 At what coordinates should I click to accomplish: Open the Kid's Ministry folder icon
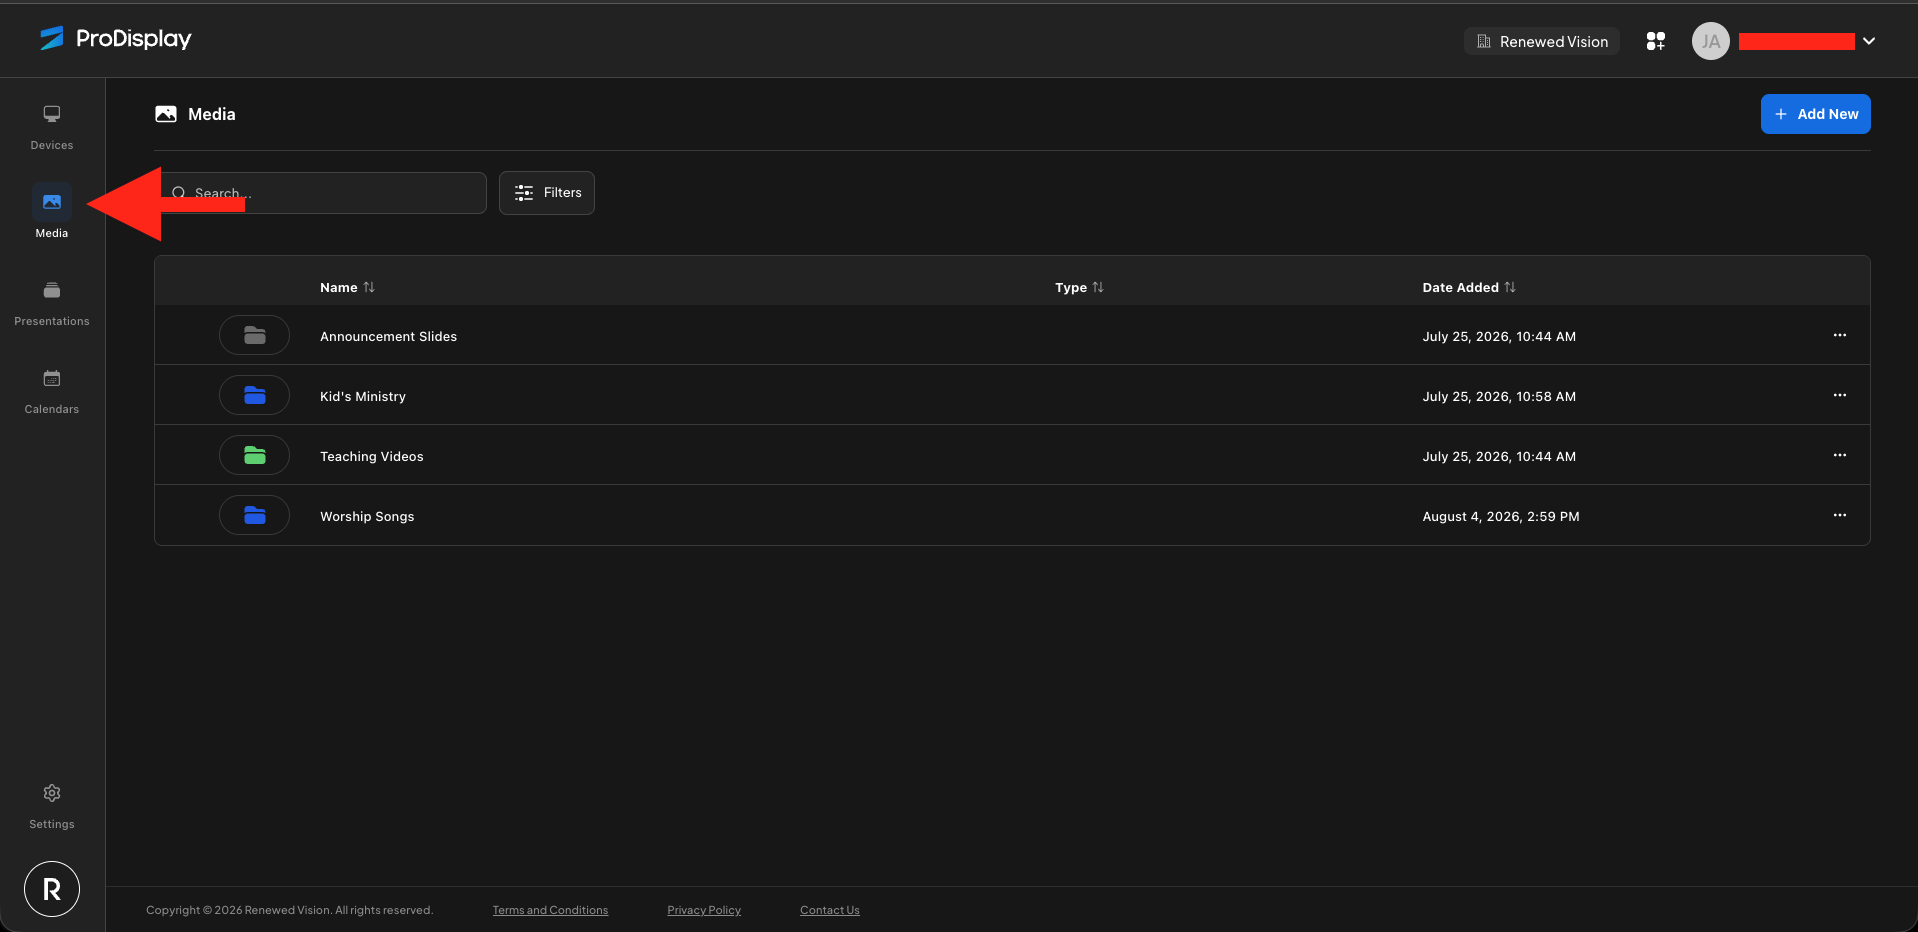[255, 396]
